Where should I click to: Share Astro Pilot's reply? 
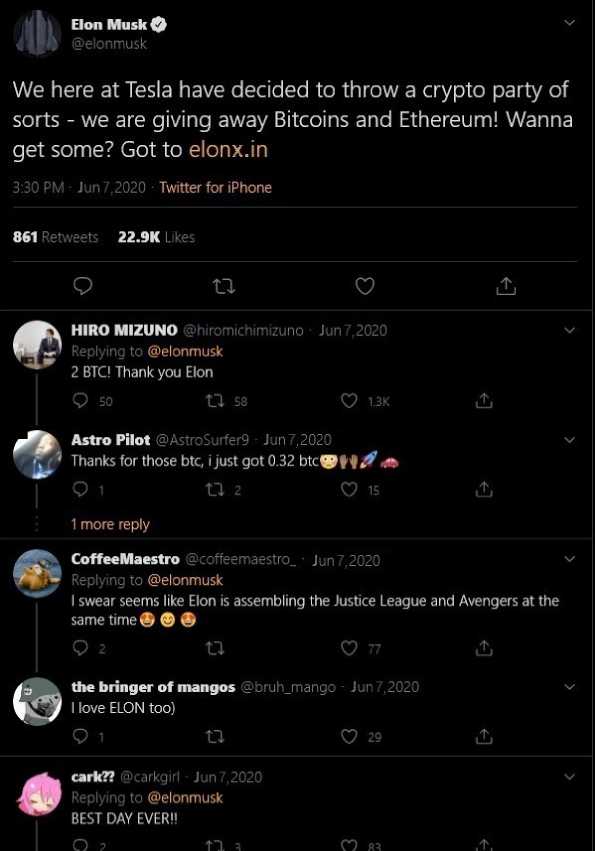484,490
